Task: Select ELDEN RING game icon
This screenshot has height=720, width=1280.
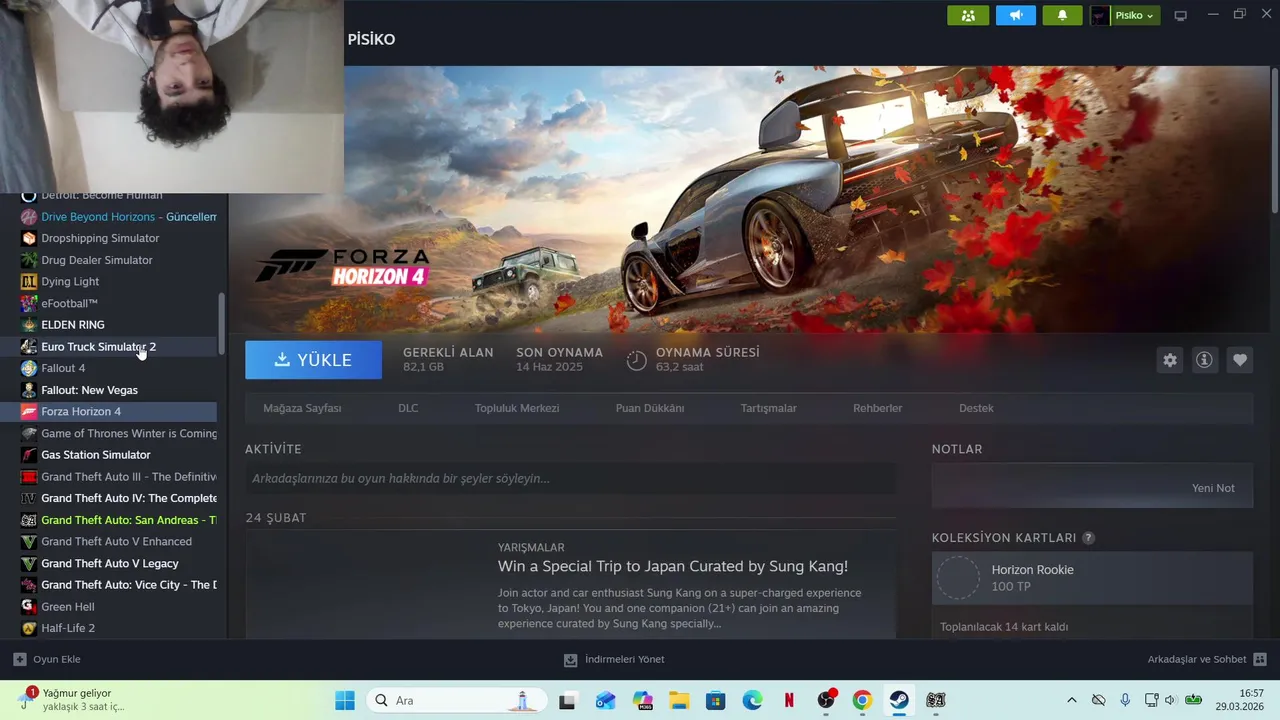Action: [x=29, y=325]
